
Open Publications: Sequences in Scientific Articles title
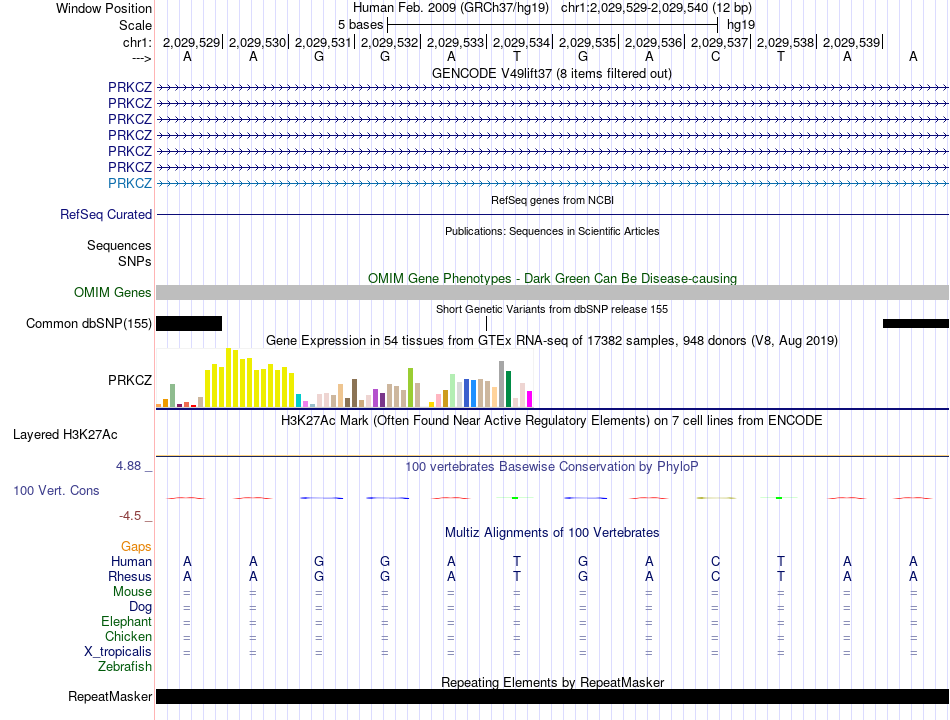(552, 231)
